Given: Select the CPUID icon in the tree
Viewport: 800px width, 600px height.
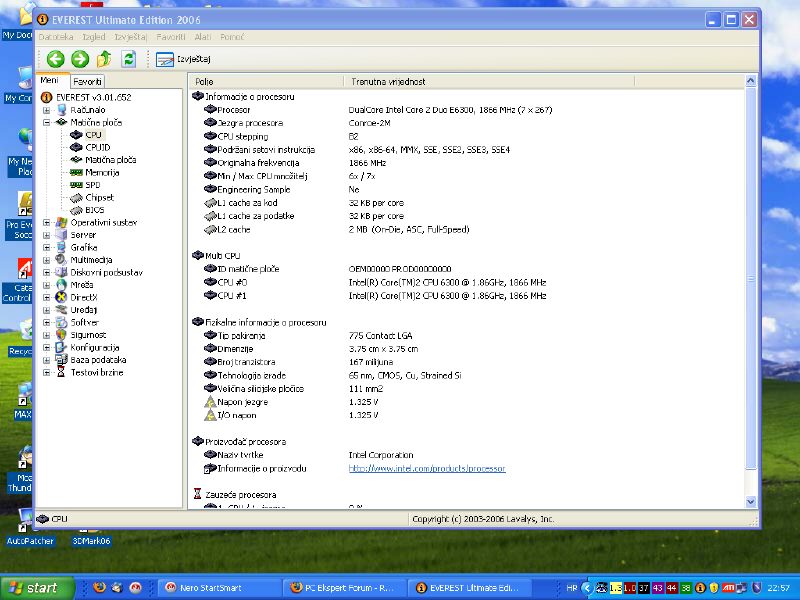Looking at the screenshot, I should point(76,147).
